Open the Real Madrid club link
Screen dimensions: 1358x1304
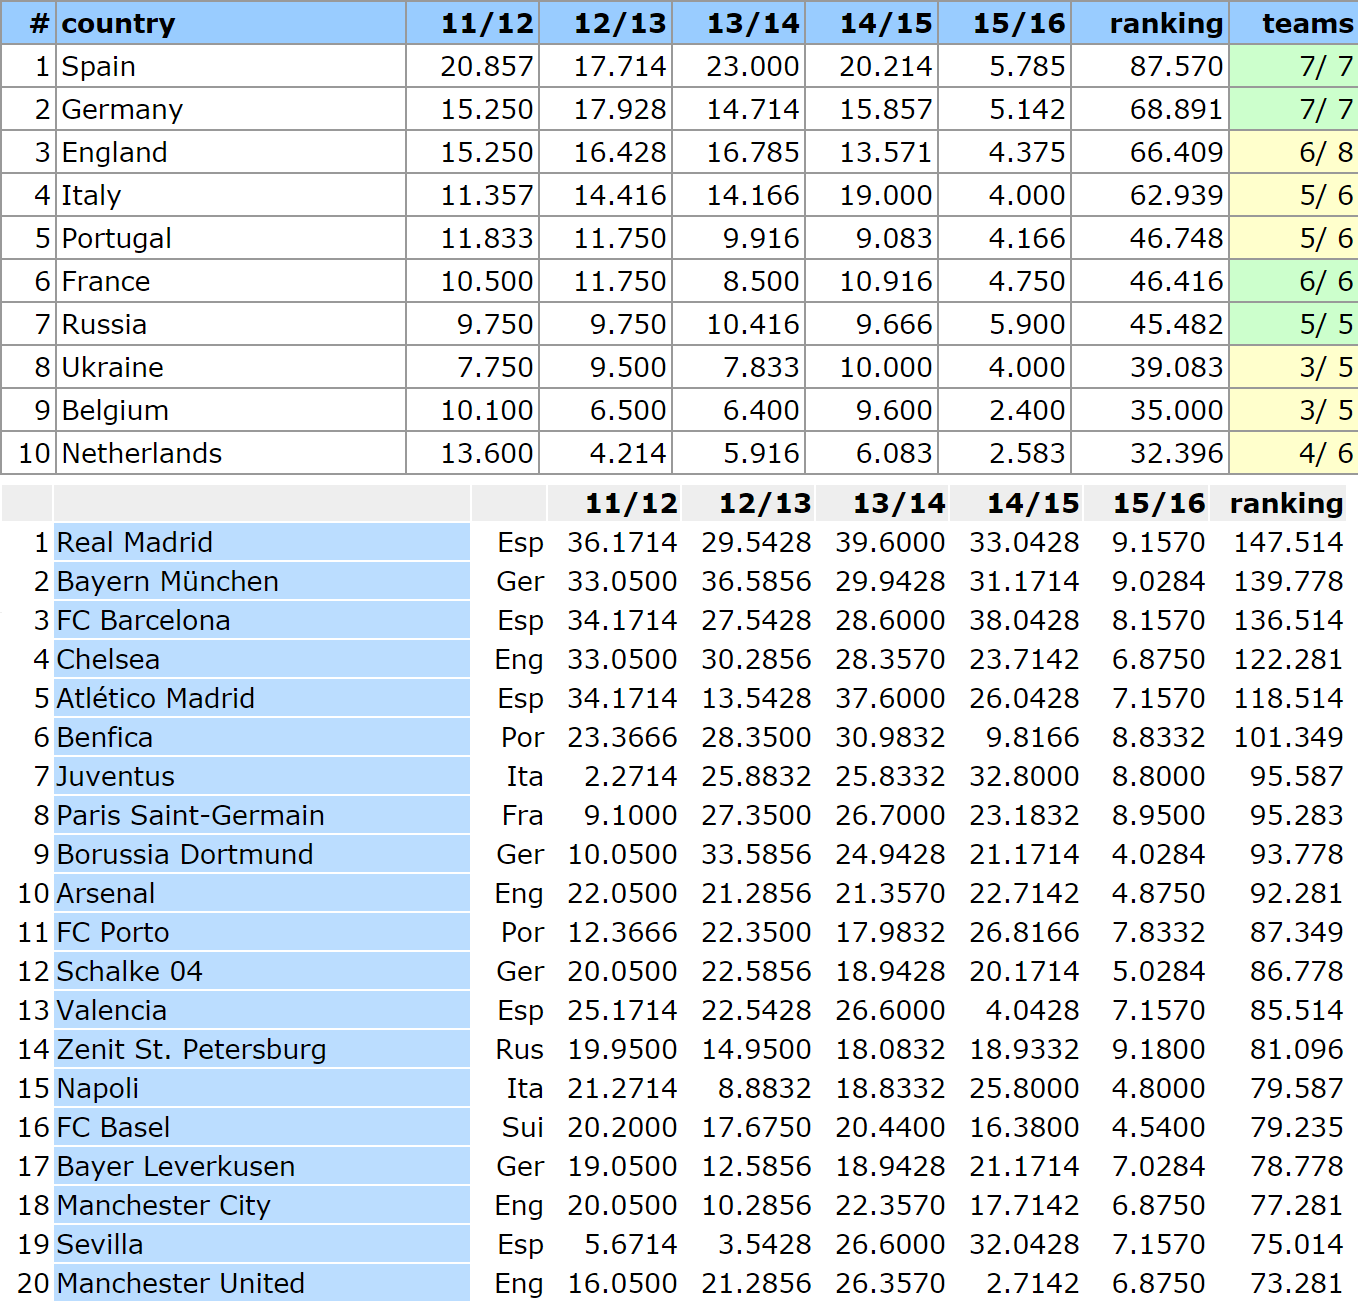(x=134, y=542)
